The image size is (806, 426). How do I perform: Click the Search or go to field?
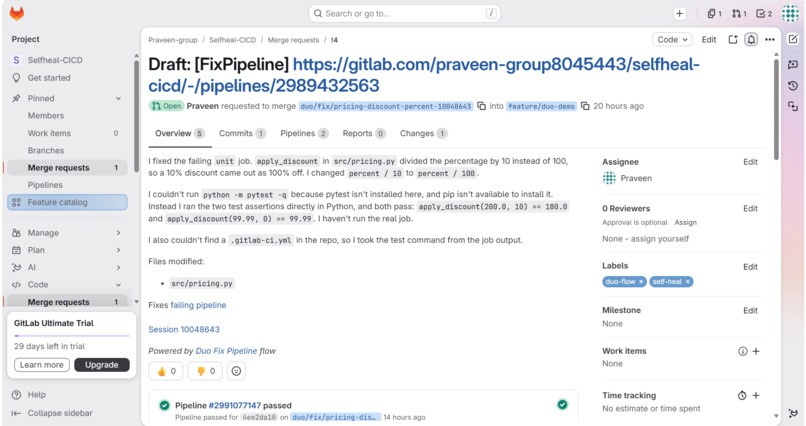coord(405,14)
